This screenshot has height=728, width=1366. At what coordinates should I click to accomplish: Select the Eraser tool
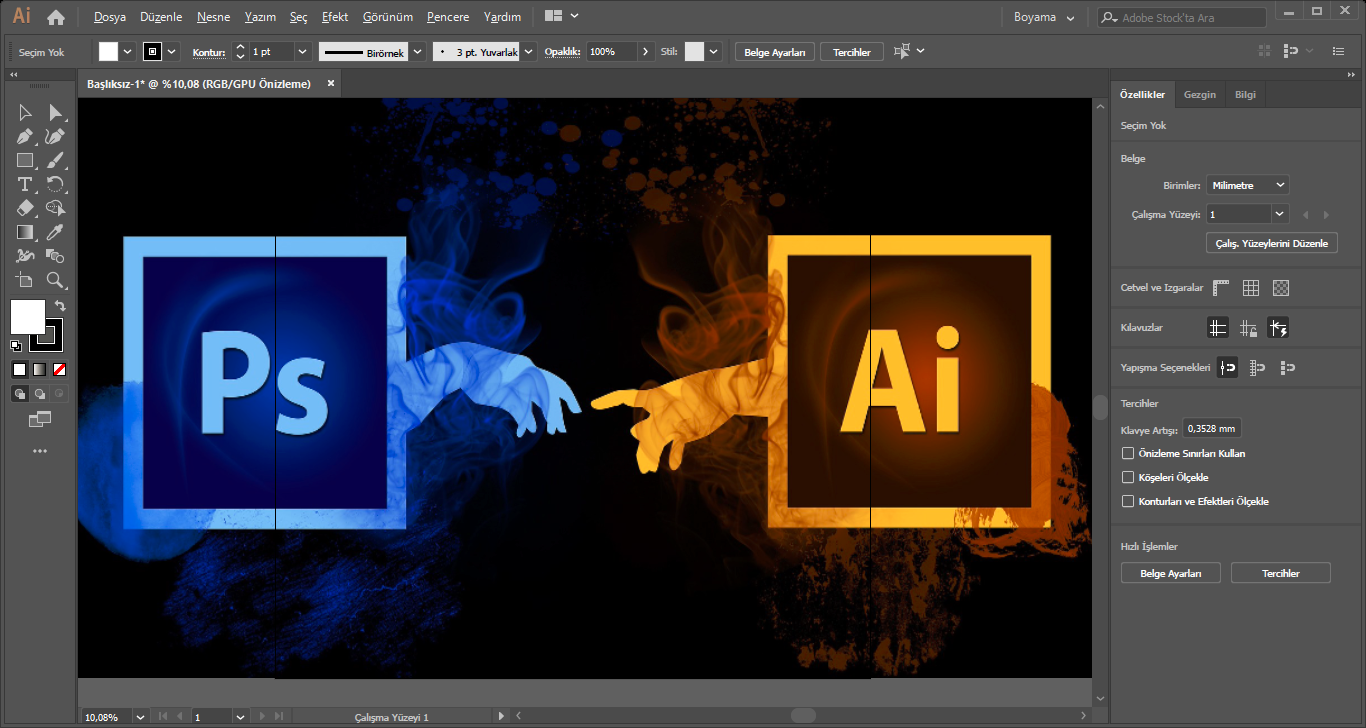25,208
